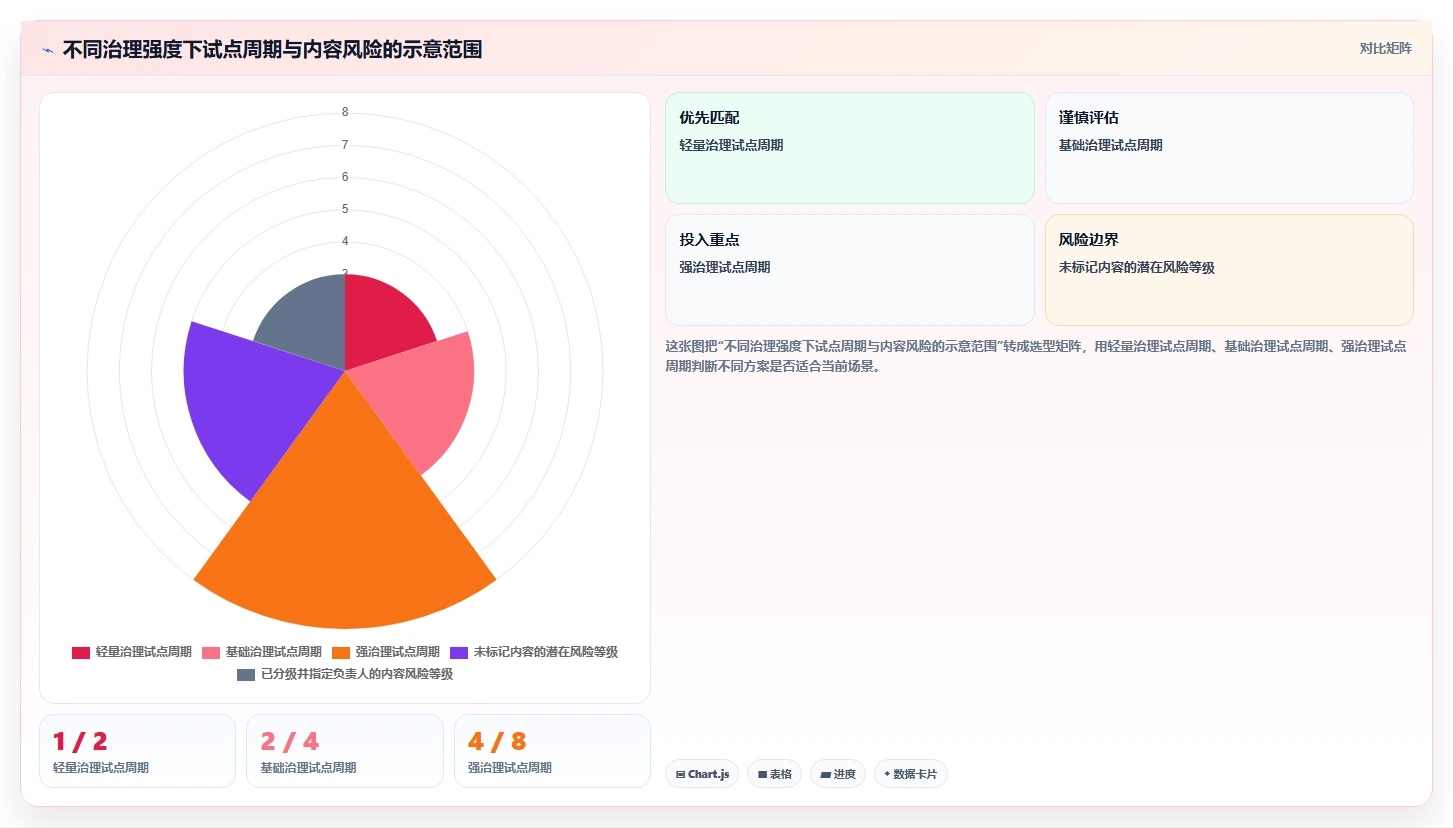This screenshot has width=1453, height=828.
Task: Hide the 已分级并指定负责人的内容风险等级 legend entry
Action: [x=345, y=674]
